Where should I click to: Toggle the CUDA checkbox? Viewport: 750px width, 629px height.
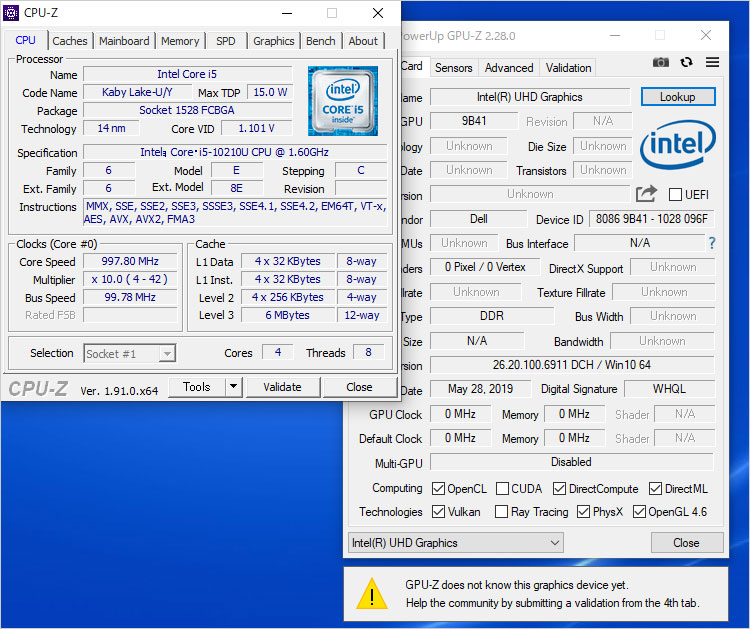(x=502, y=488)
